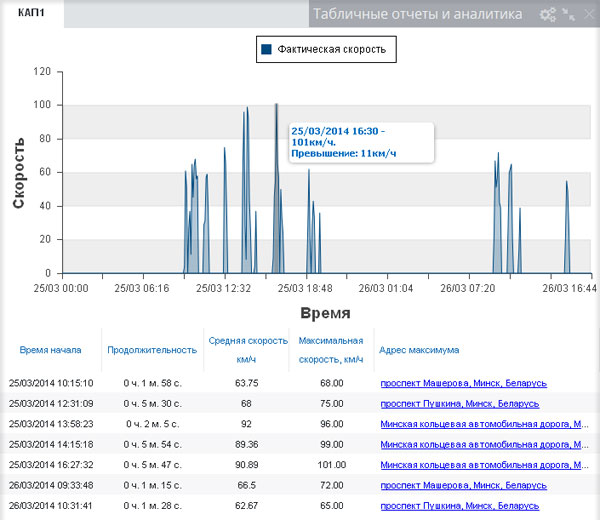Image resolution: width=600 pixels, height=520 pixels.
Task: Open the first проспект Машерова address link
Action: 458,383
